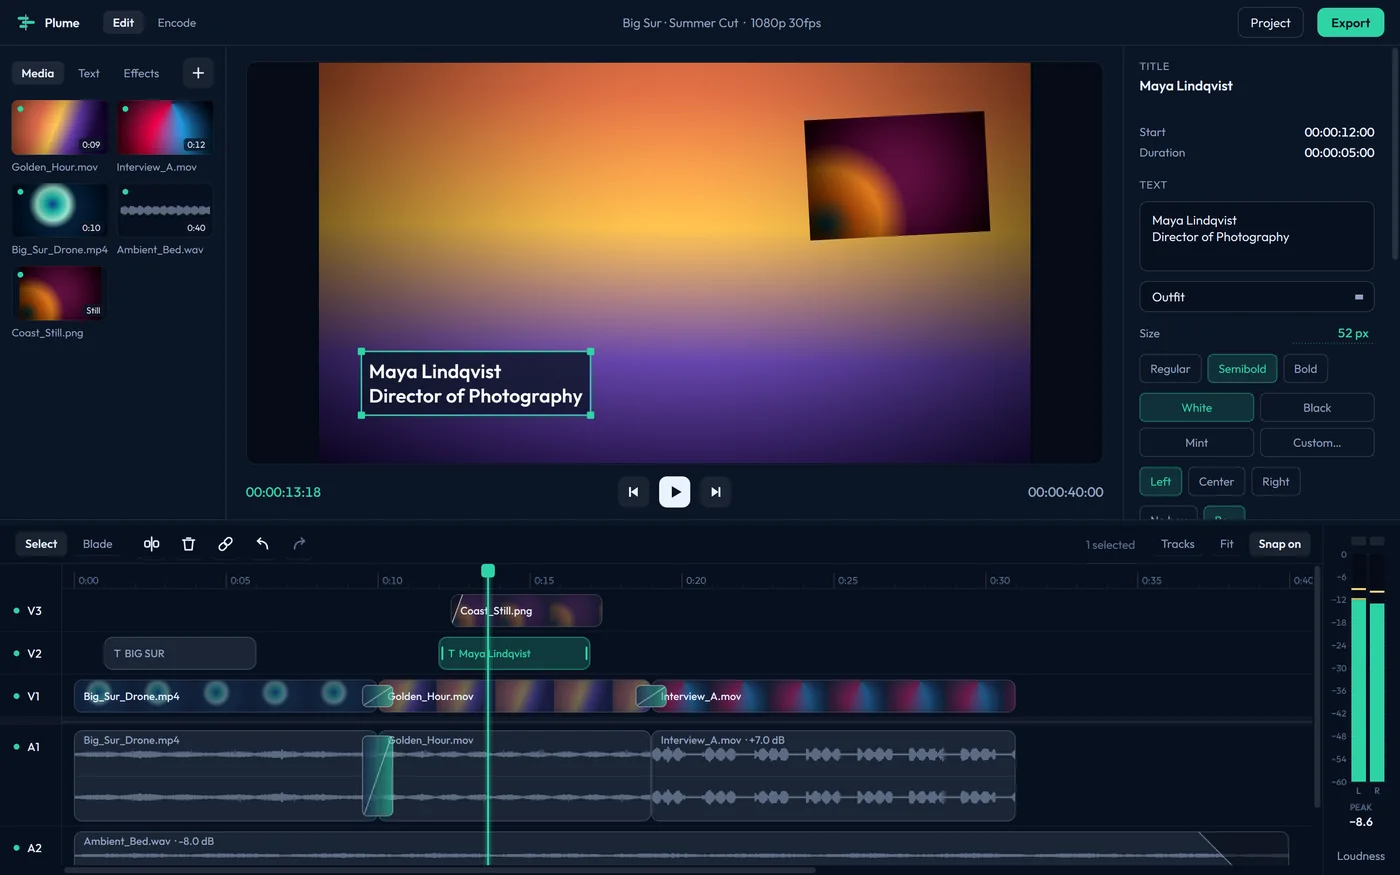Screen dimensions: 1400x875
Task: Align title text to Center
Action: [1216, 482]
